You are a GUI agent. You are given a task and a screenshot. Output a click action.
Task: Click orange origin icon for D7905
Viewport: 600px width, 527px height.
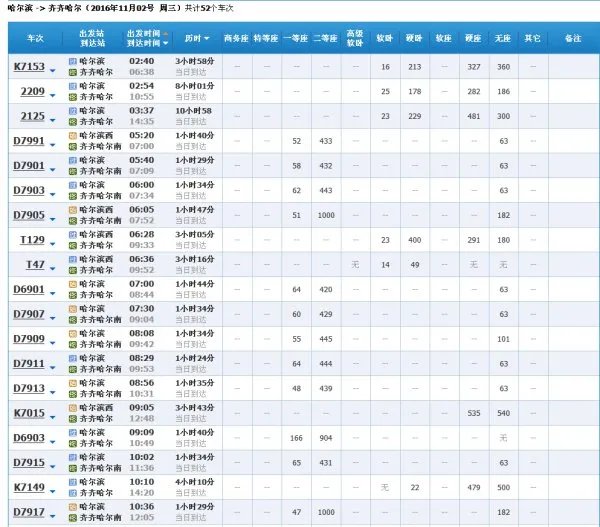point(73,210)
